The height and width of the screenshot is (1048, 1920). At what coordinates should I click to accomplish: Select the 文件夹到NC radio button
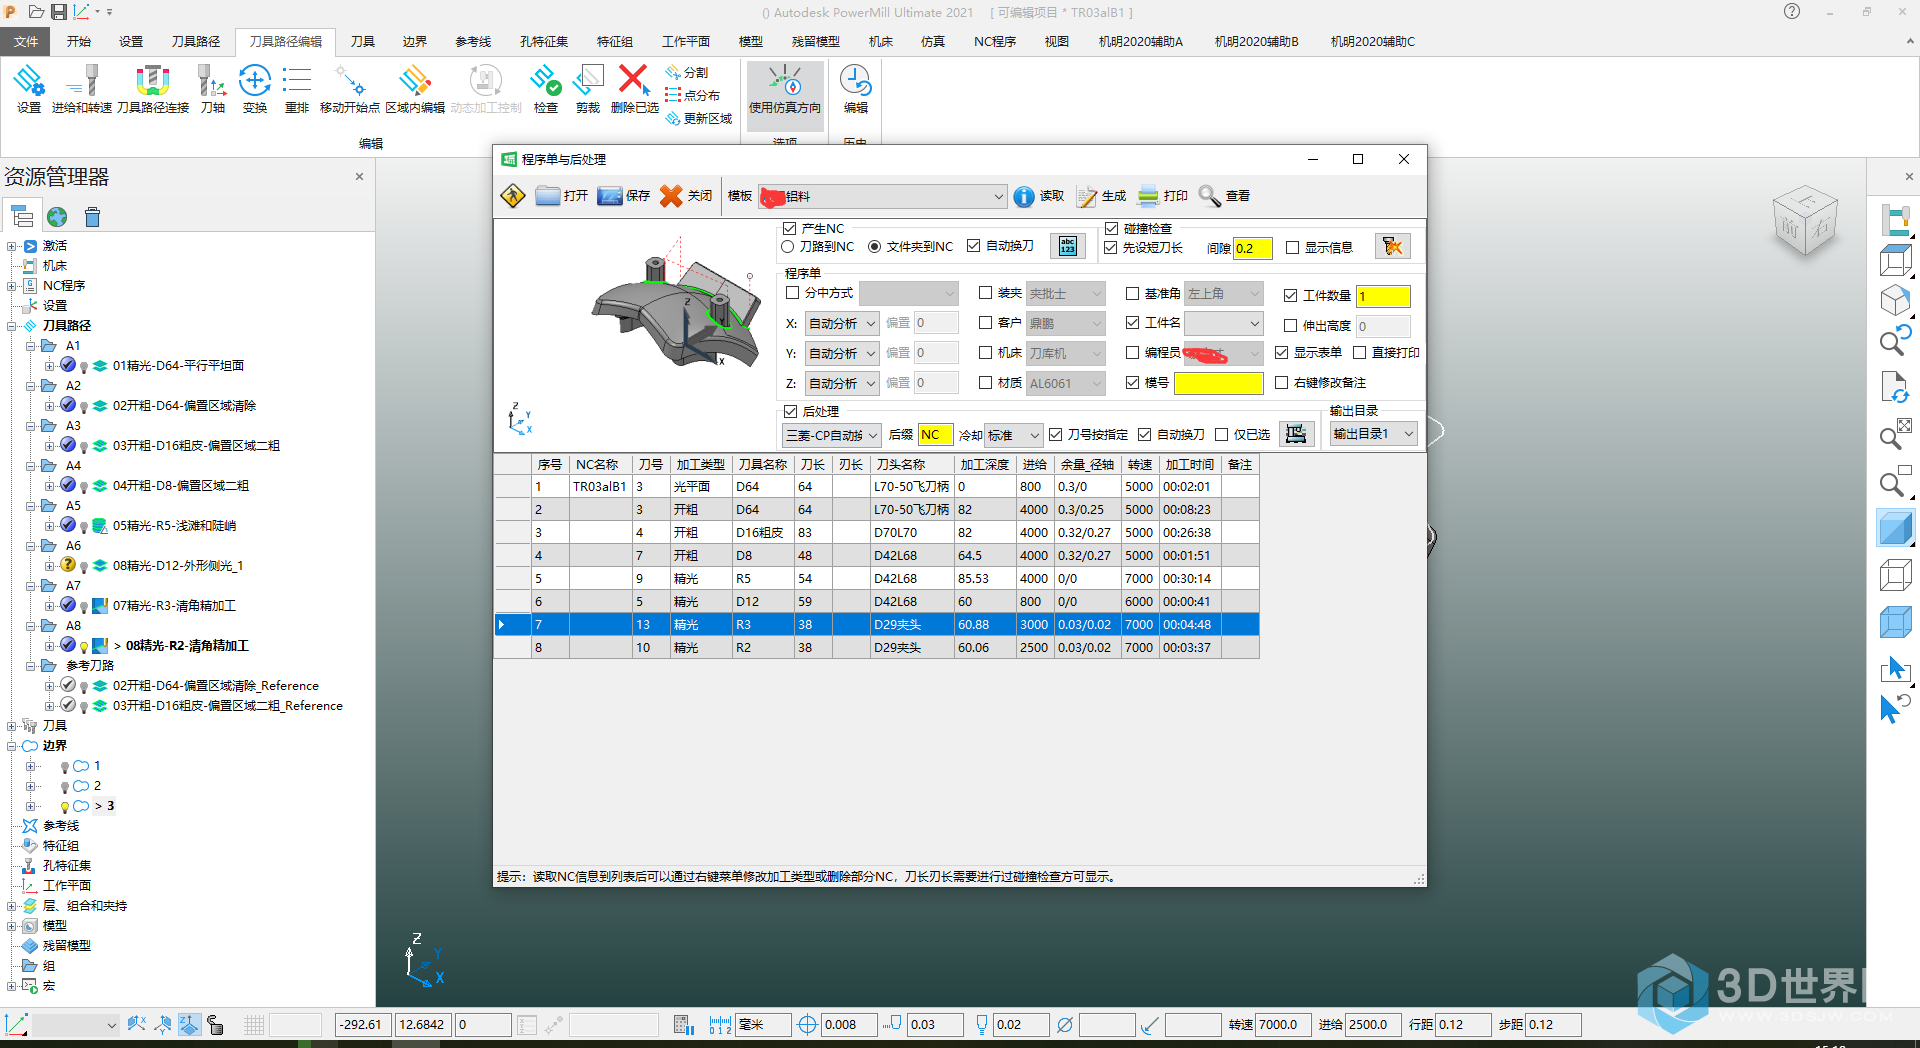(x=875, y=246)
